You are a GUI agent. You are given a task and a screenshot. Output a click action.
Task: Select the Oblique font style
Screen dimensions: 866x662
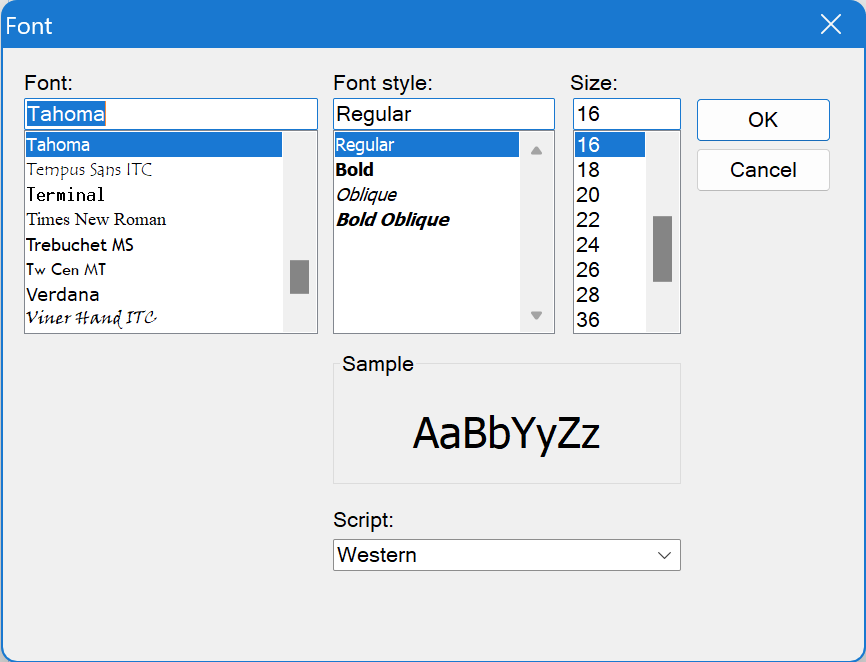pos(366,194)
